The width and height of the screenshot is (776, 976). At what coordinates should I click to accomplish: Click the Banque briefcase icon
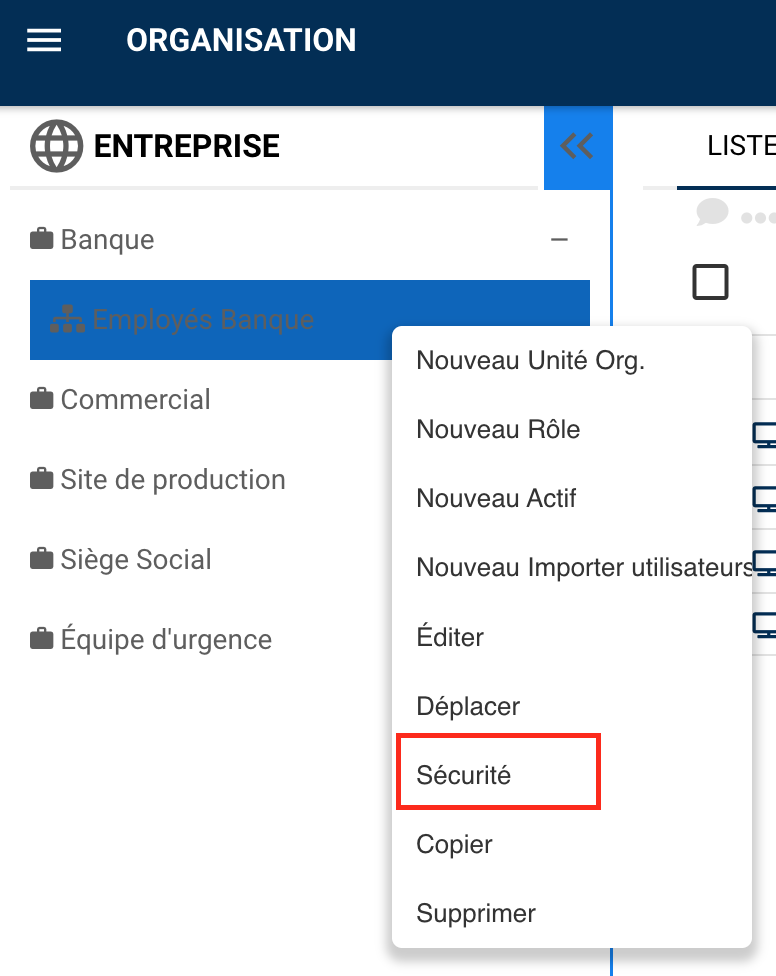42,240
